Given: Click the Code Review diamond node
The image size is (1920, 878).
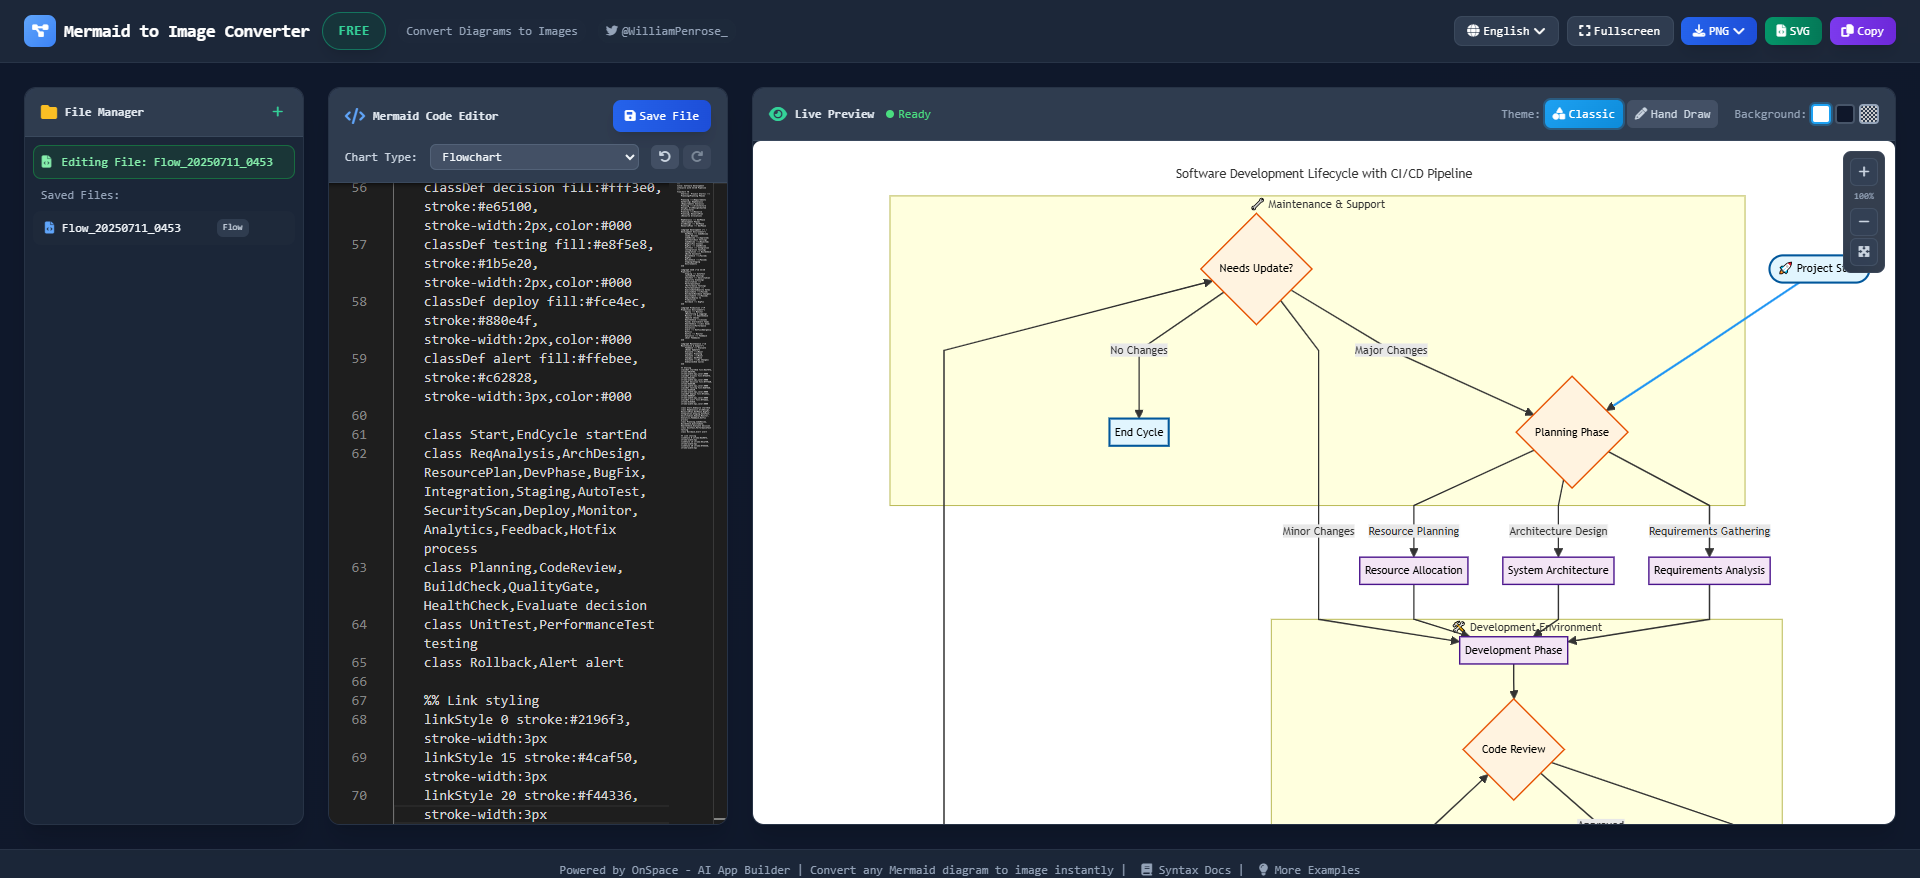Looking at the screenshot, I should [x=1513, y=749].
